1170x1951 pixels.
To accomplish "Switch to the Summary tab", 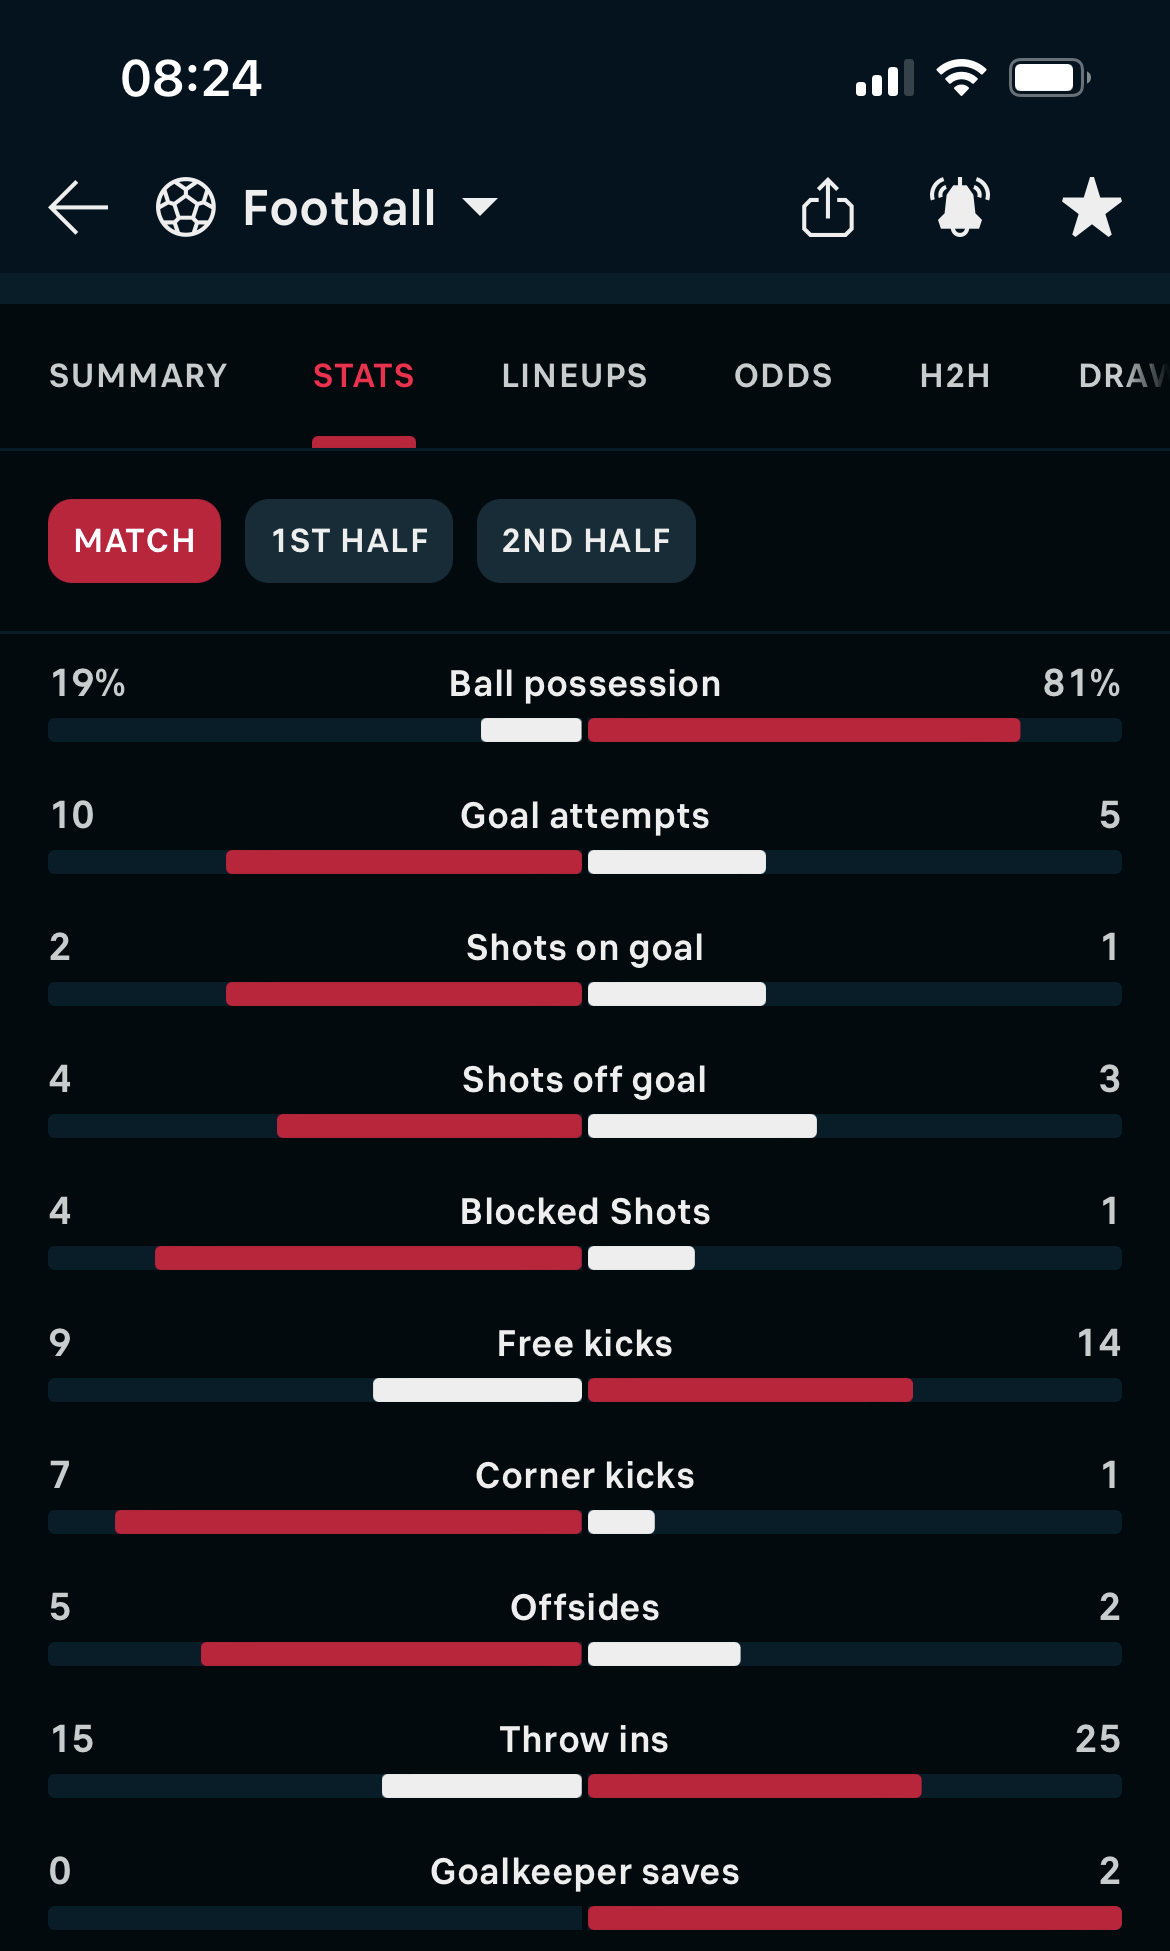I will pyautogui.click(x=138, y=376).
